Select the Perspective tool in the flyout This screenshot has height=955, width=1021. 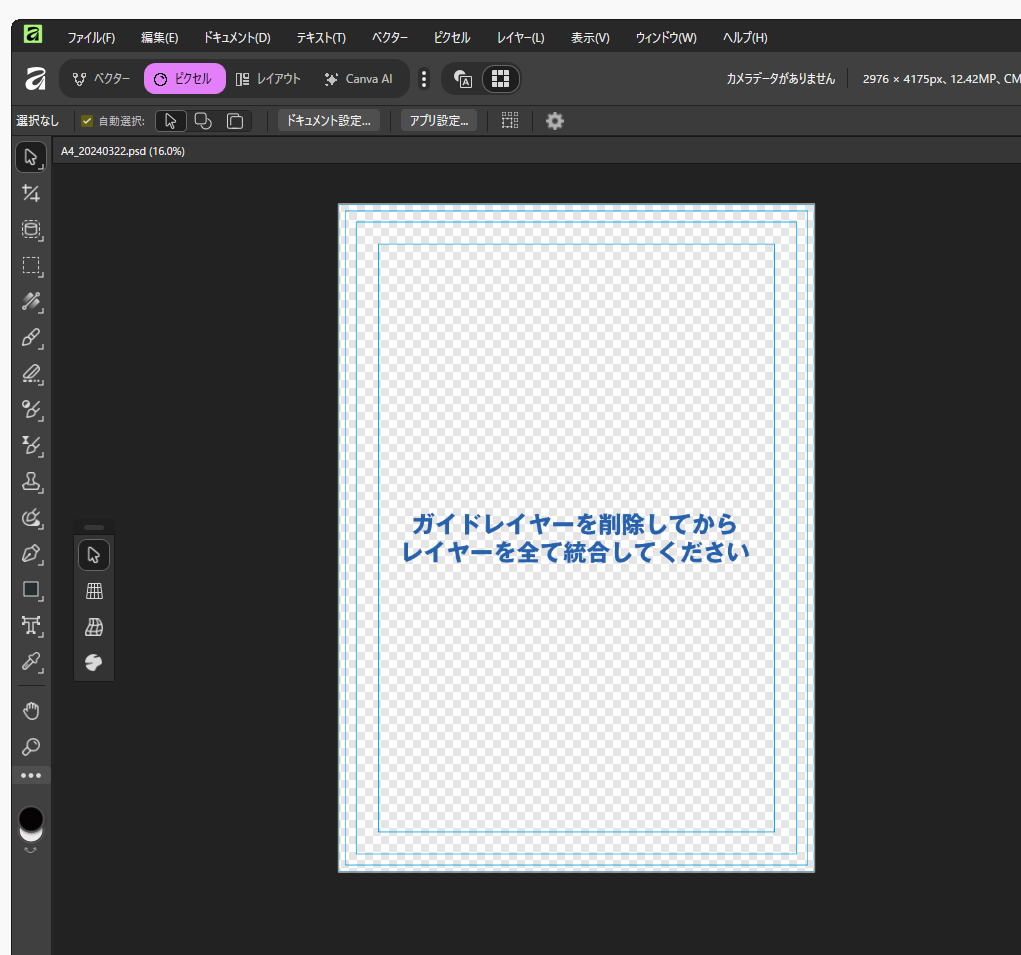tap(93, 590)
